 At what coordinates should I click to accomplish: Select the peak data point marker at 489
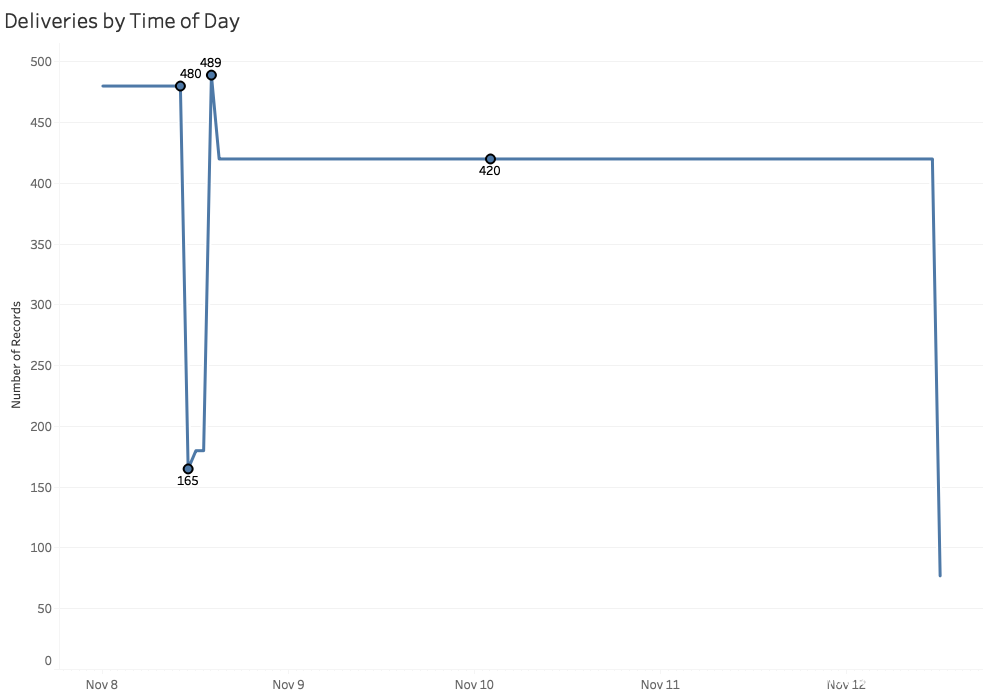(x=211, y=75)
